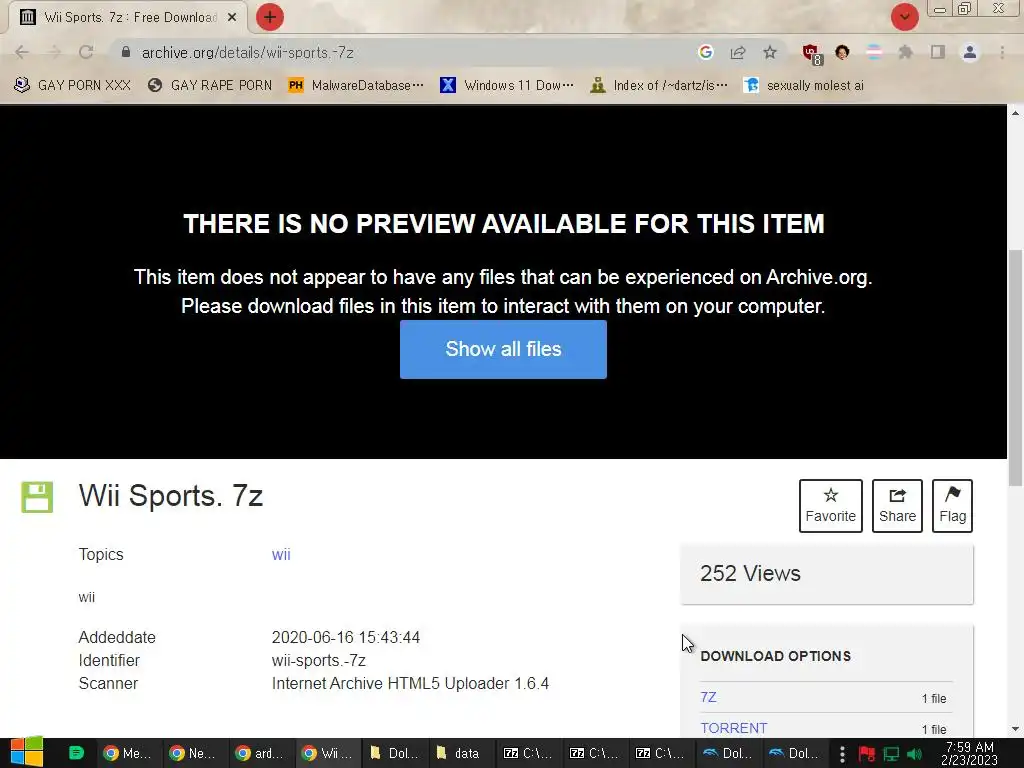Click the Google icon in the address bar
The image size is (1024, 768).
tap(705, 52)
